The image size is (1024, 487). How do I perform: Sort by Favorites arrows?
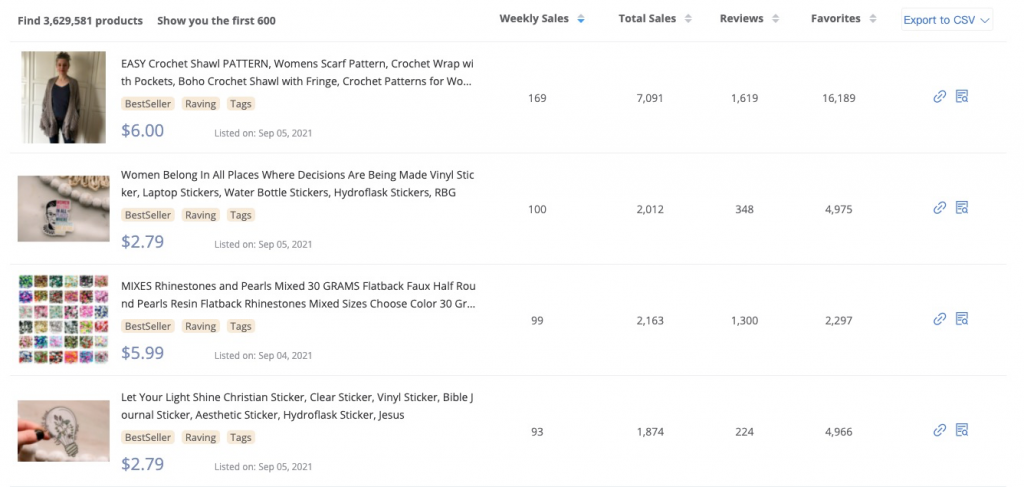(872, 20)
